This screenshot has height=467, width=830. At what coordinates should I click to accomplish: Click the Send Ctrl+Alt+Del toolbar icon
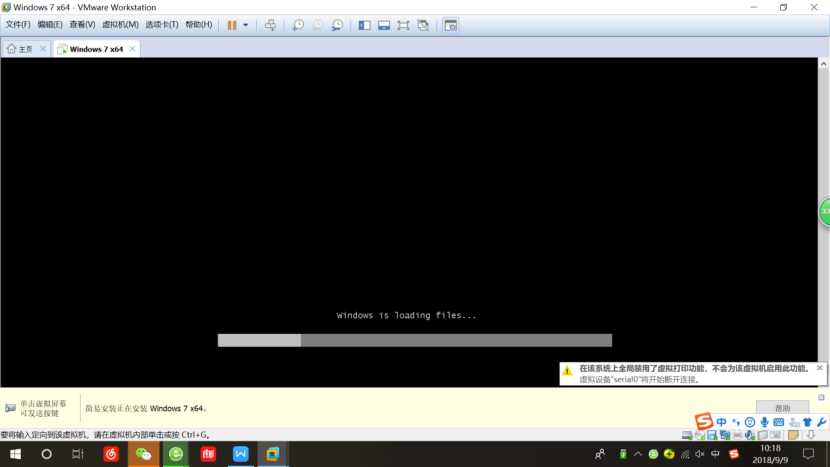point(270,25)
